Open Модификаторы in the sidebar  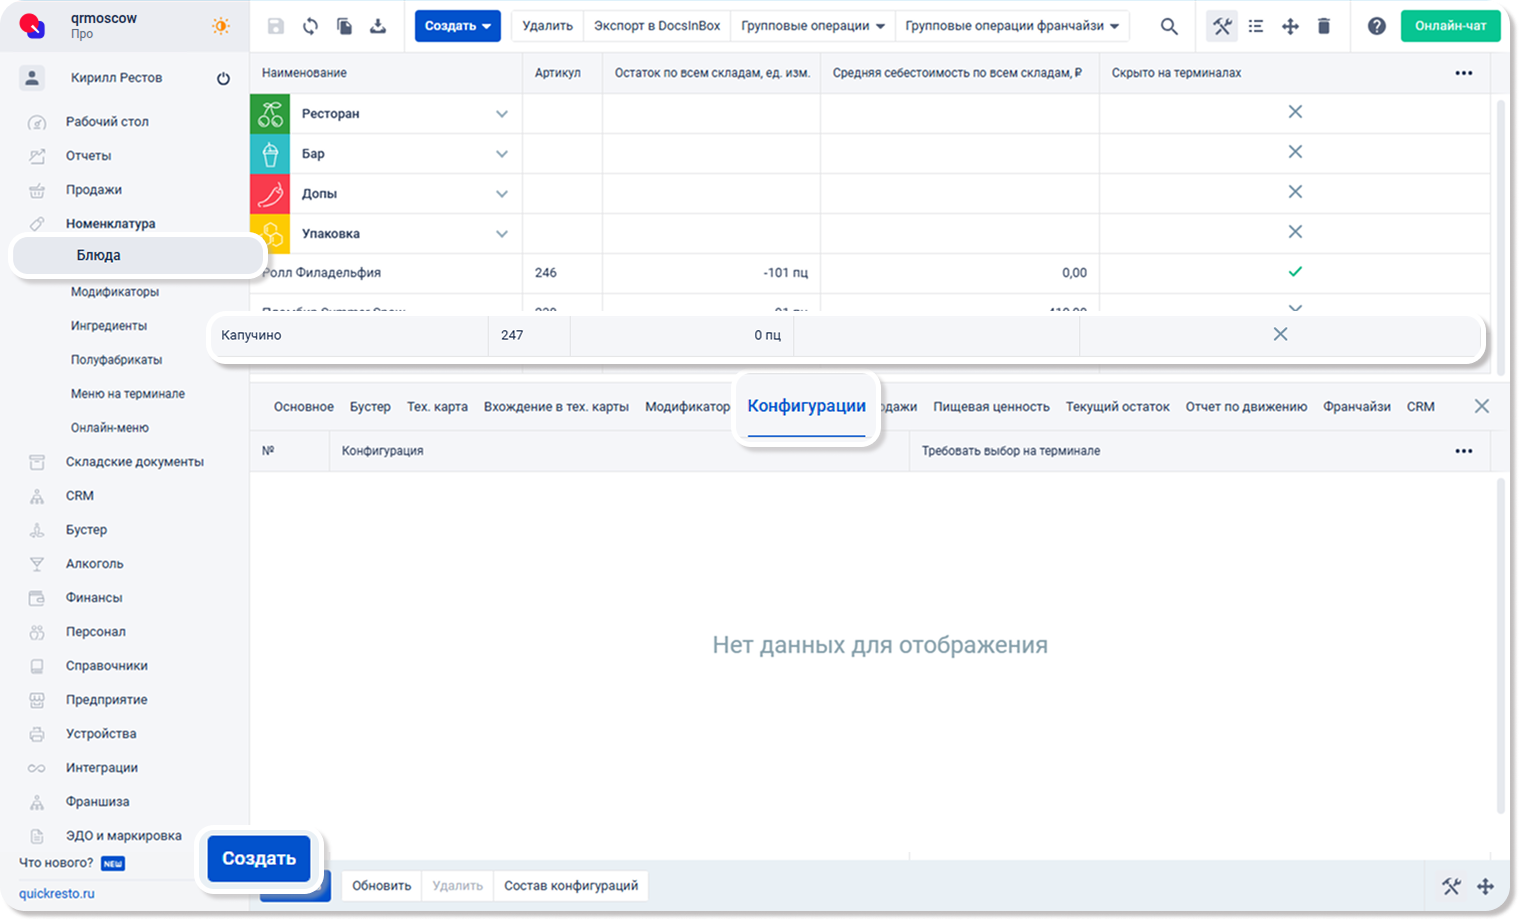pyautogui.click(x=115, y=292)
